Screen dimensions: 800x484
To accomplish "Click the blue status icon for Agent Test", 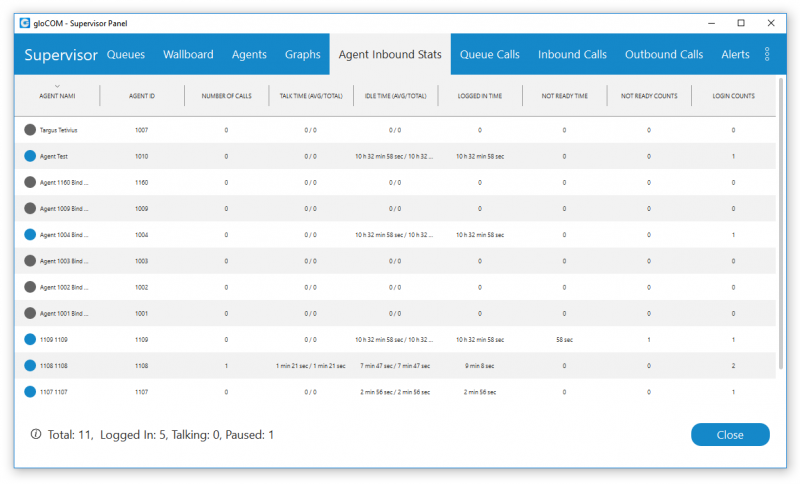I will (x=30, y=156).
